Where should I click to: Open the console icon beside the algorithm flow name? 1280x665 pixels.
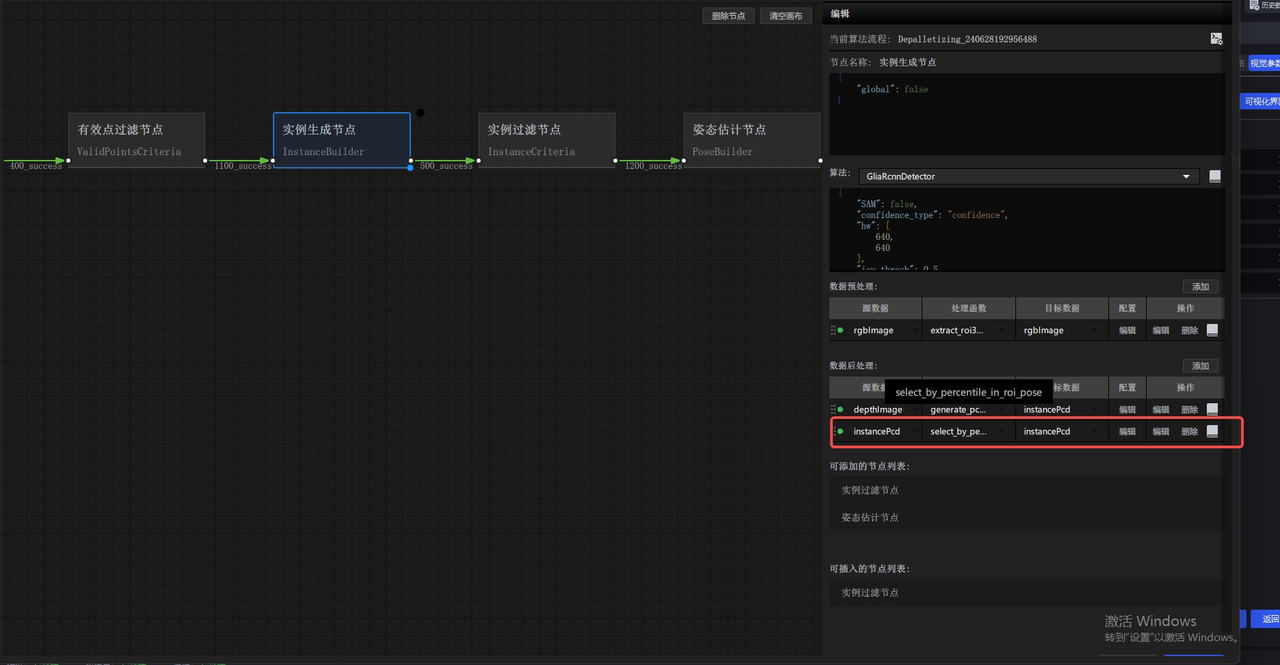(1216, 39)
